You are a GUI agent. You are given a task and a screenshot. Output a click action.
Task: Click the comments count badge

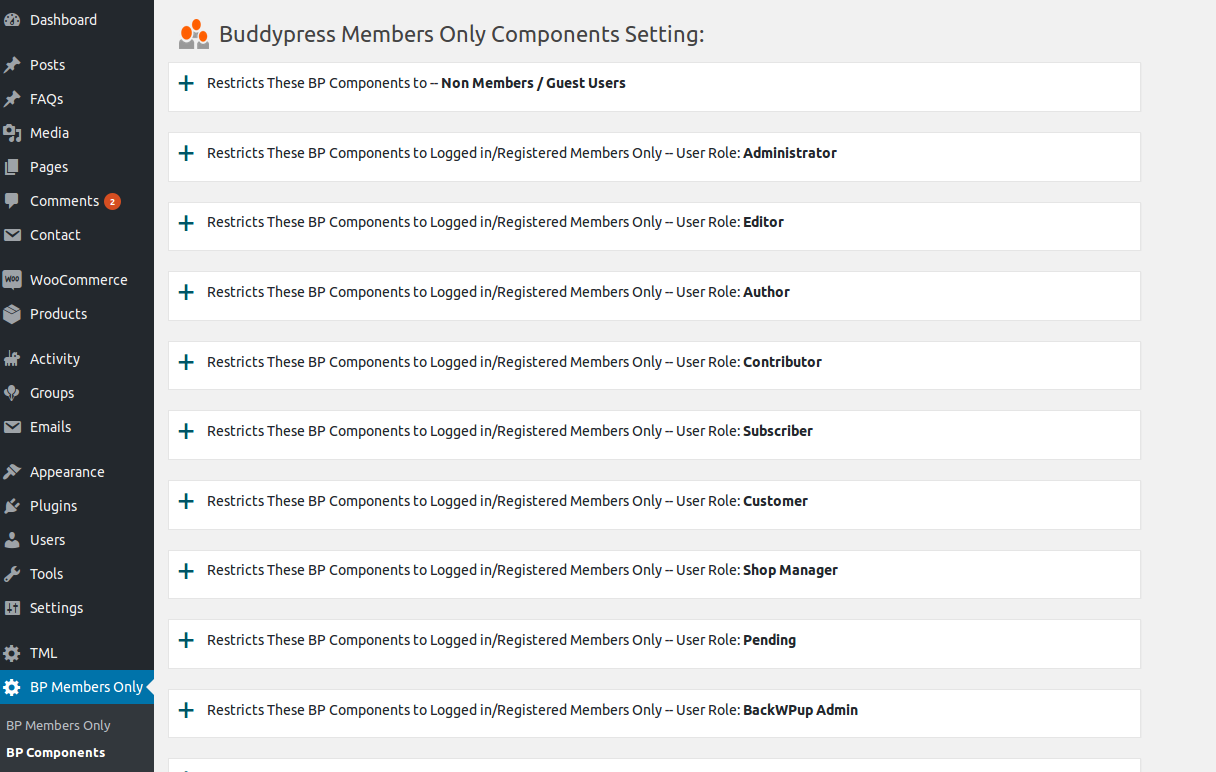coord(112,202)
